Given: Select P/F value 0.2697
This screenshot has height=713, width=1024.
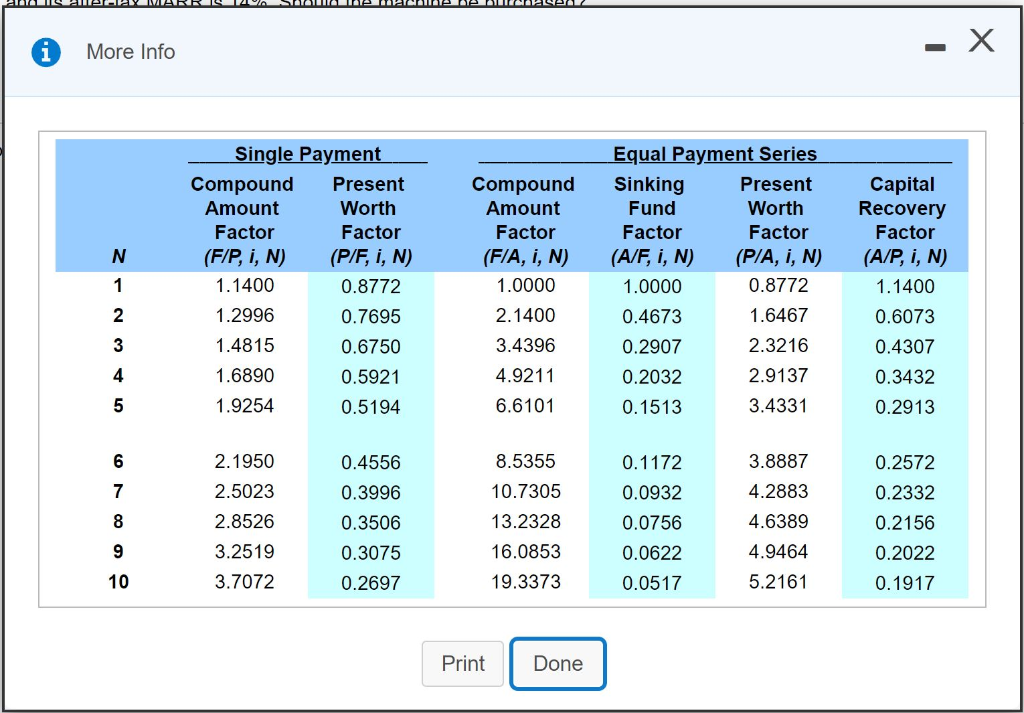Looking at the screenshot, I should pyautogui.click(x=371, y=582).
